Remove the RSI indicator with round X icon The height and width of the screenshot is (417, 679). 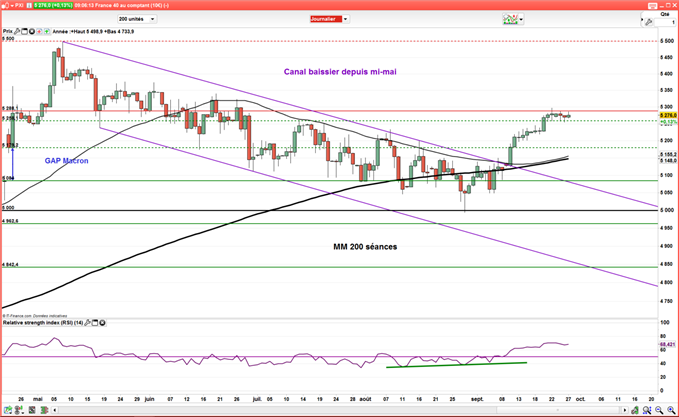tap(102, 323)
